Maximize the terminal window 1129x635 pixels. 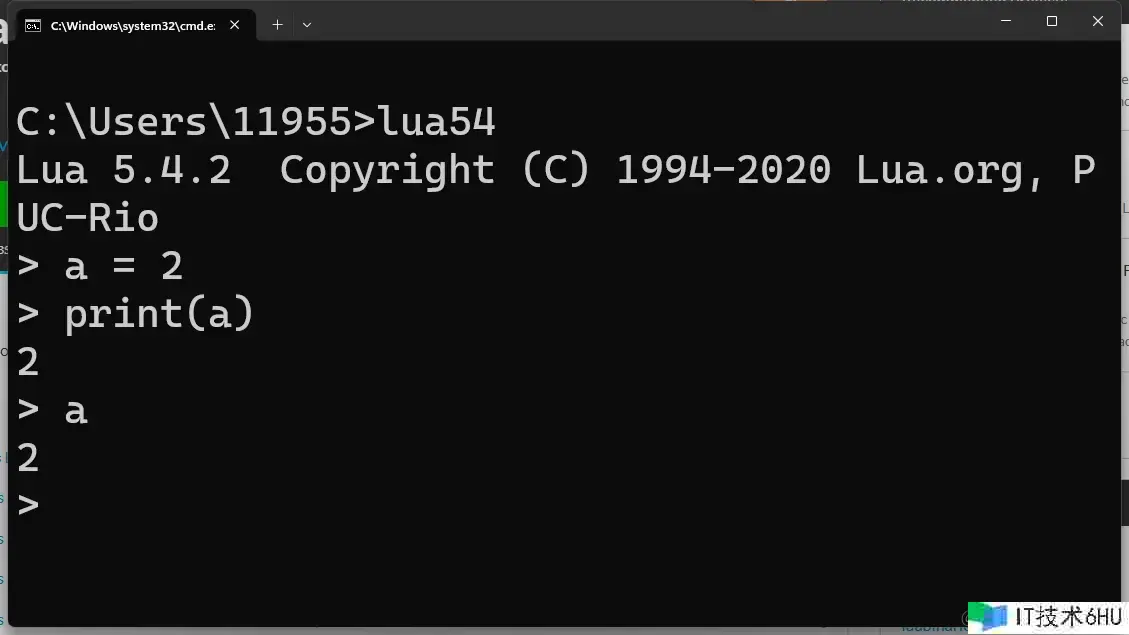(1051, 21)
